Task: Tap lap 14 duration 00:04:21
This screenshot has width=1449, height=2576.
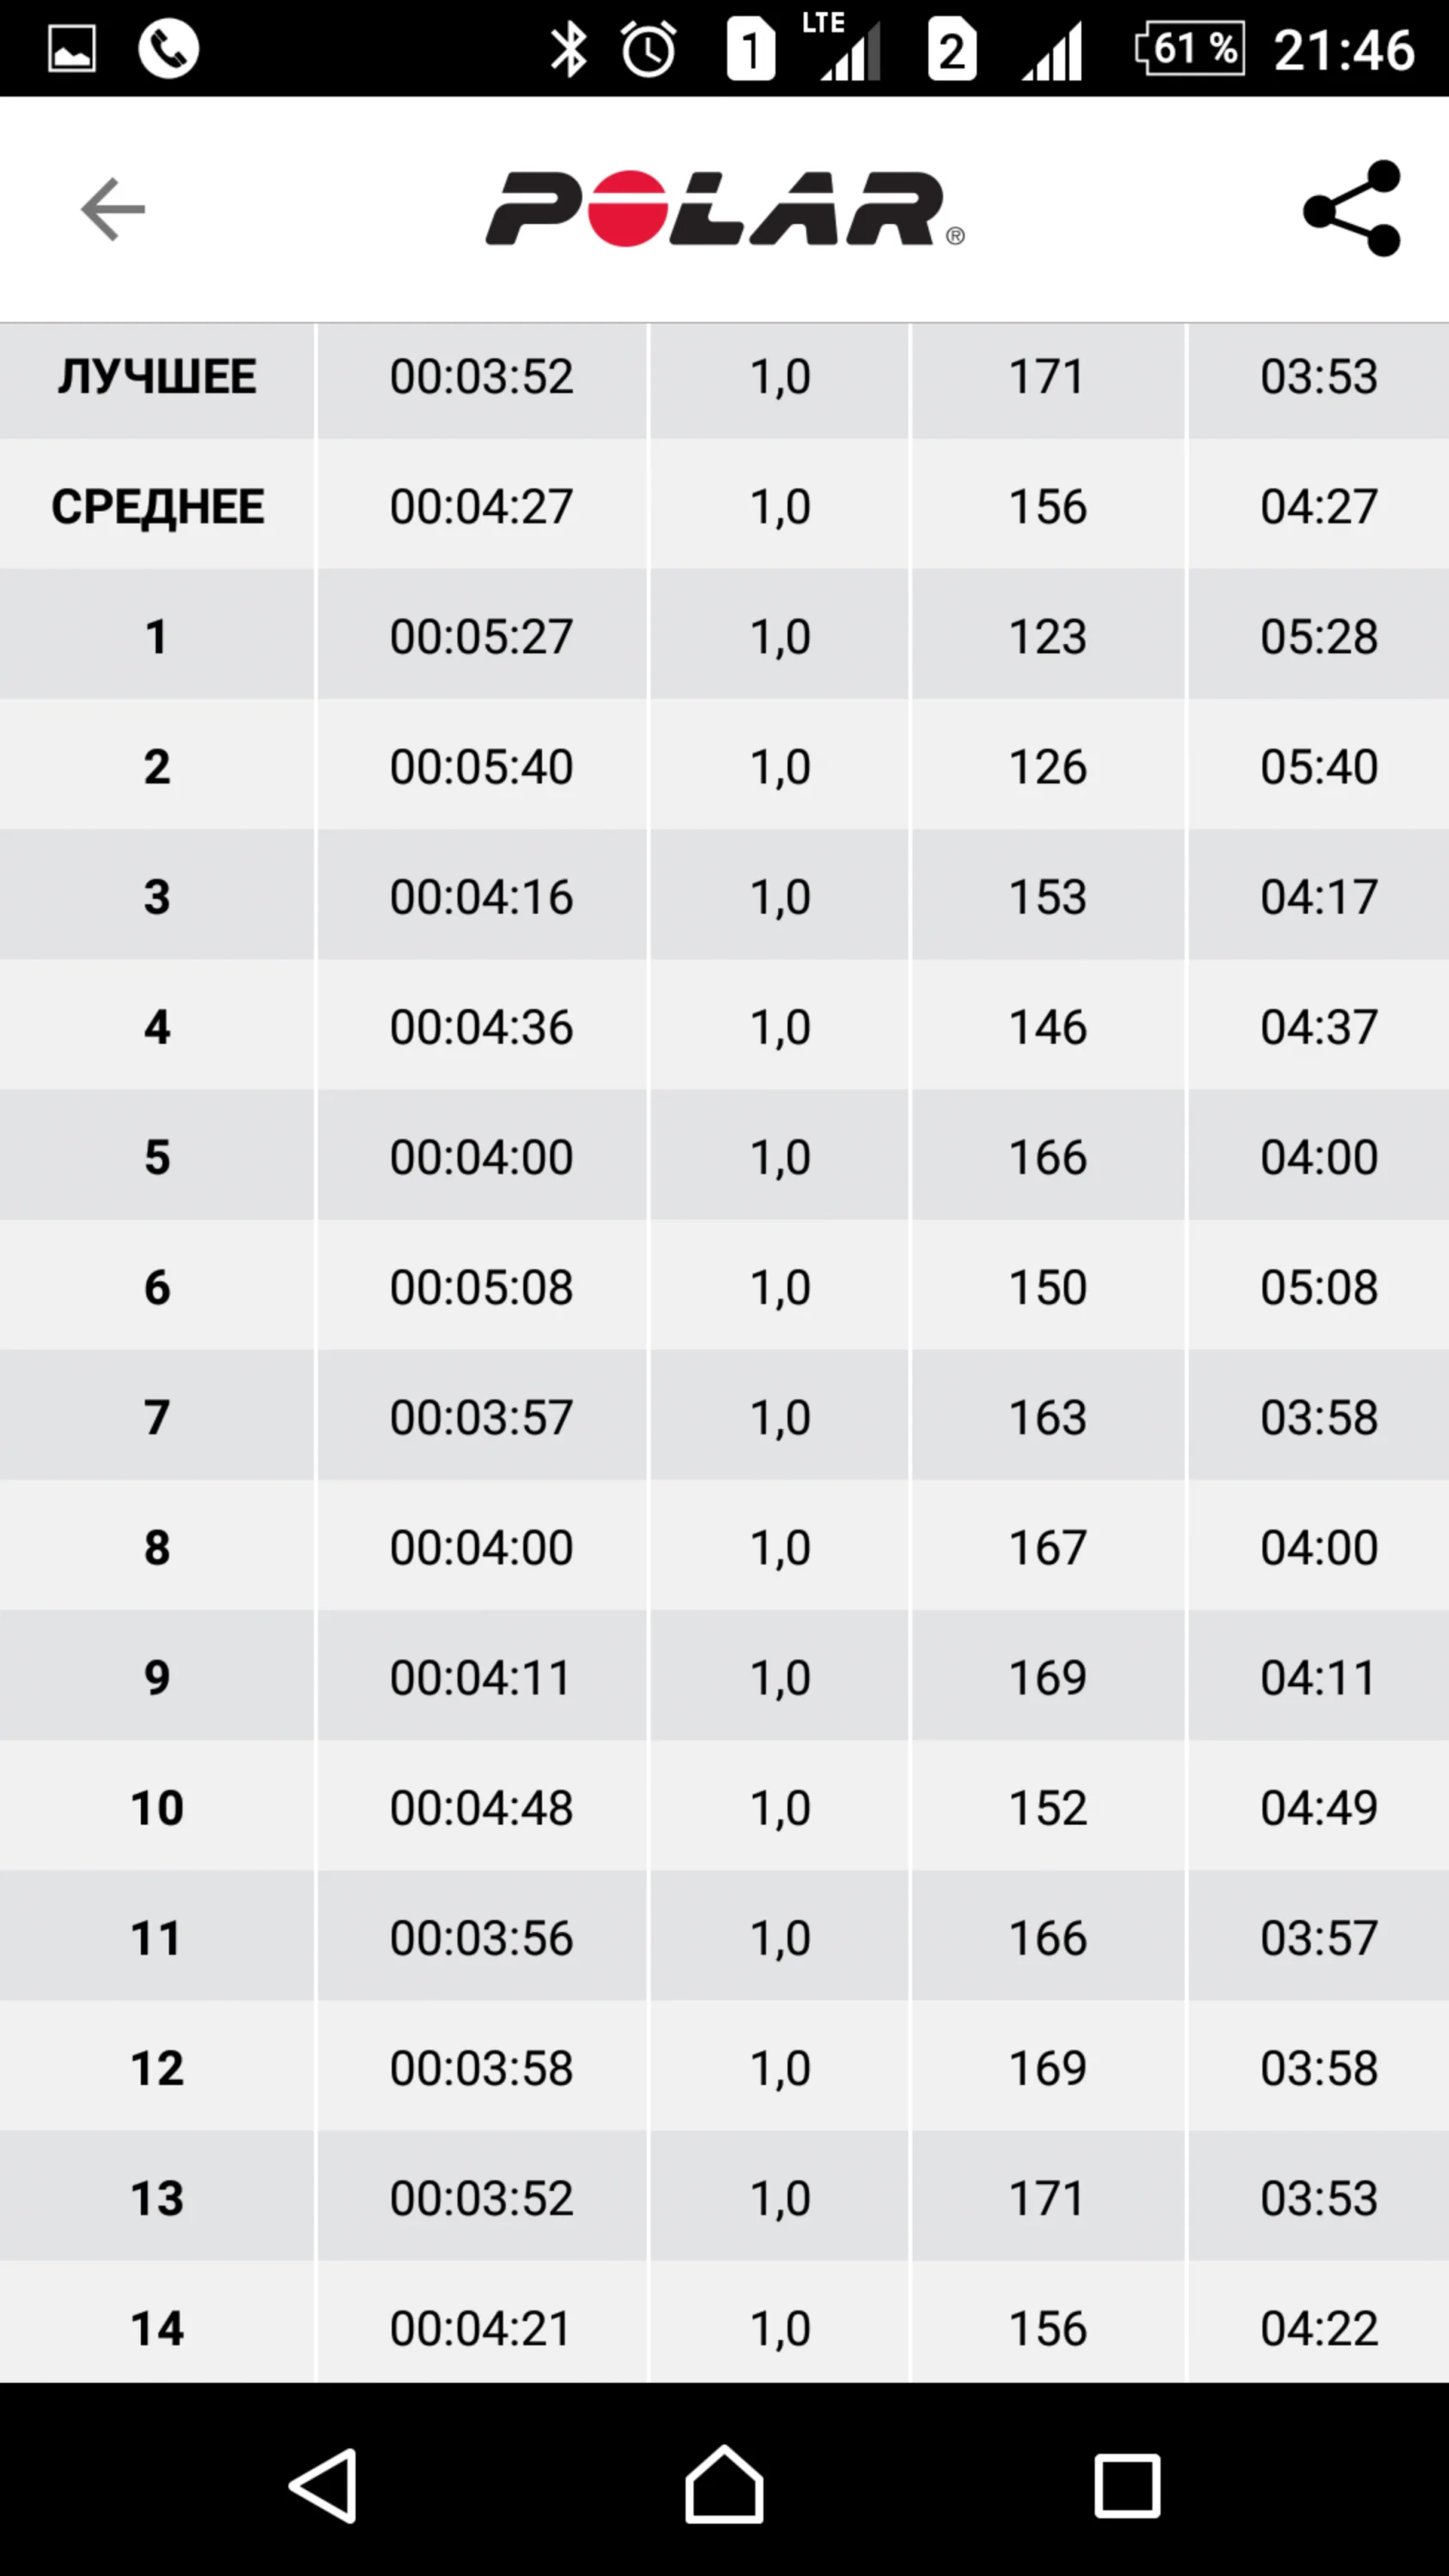Action: pos(481,2328)
